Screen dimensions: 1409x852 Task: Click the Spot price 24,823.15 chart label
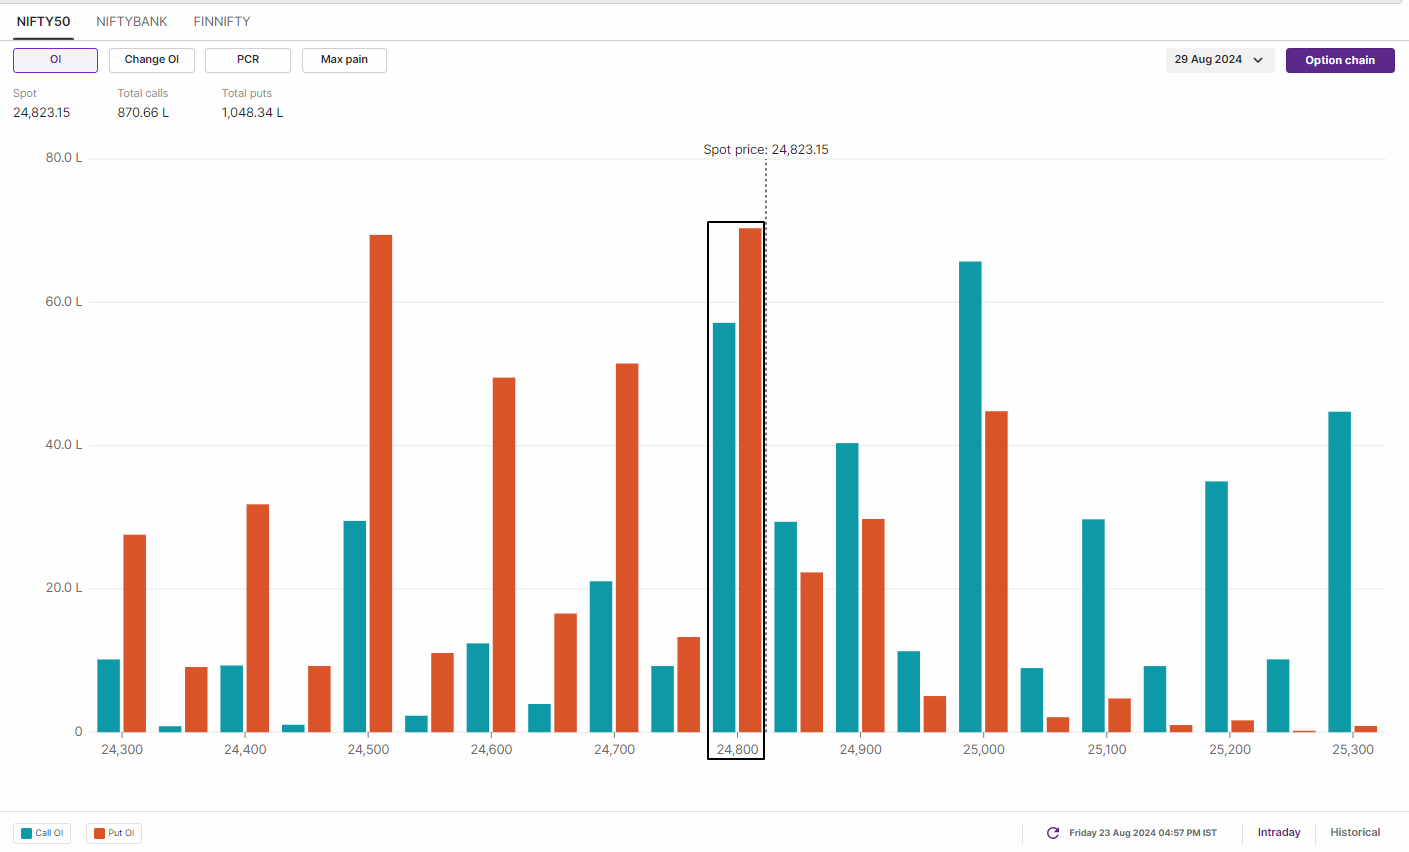[x=766, y=150]
